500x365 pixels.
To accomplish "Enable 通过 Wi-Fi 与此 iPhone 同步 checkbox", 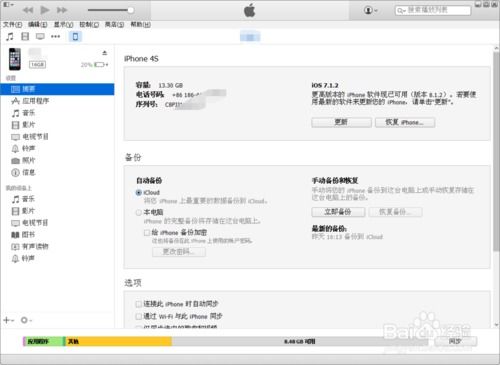I will coord(138,316).
